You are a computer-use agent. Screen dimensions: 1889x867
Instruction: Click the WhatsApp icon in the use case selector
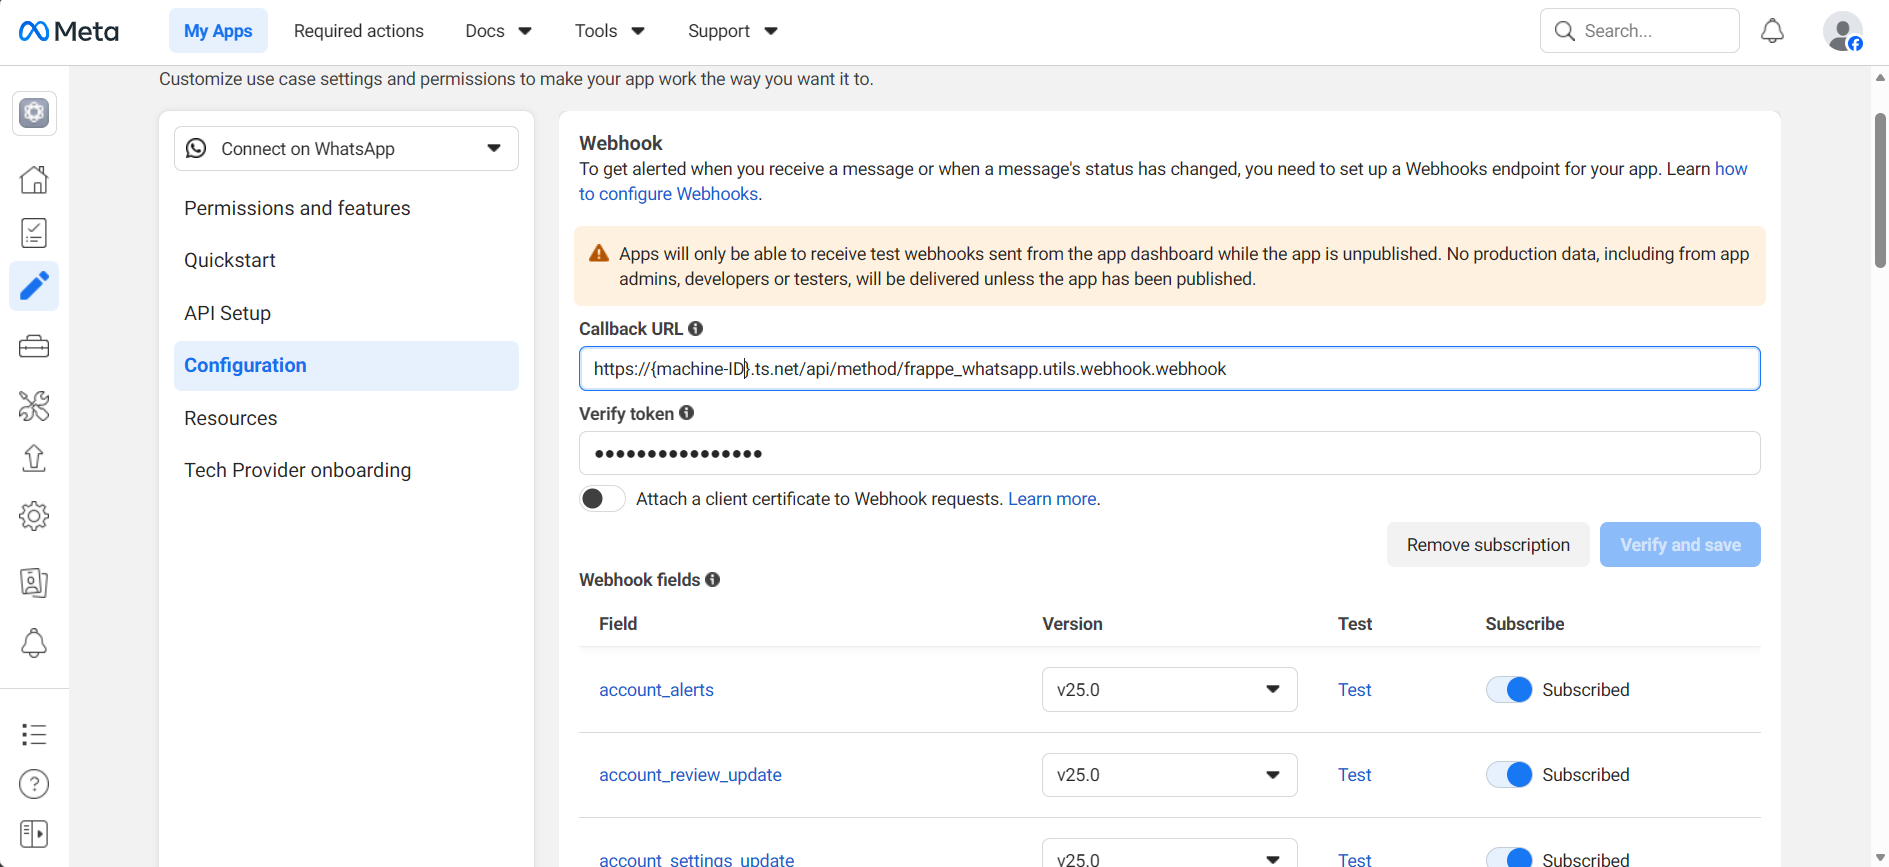click(197, 148)
